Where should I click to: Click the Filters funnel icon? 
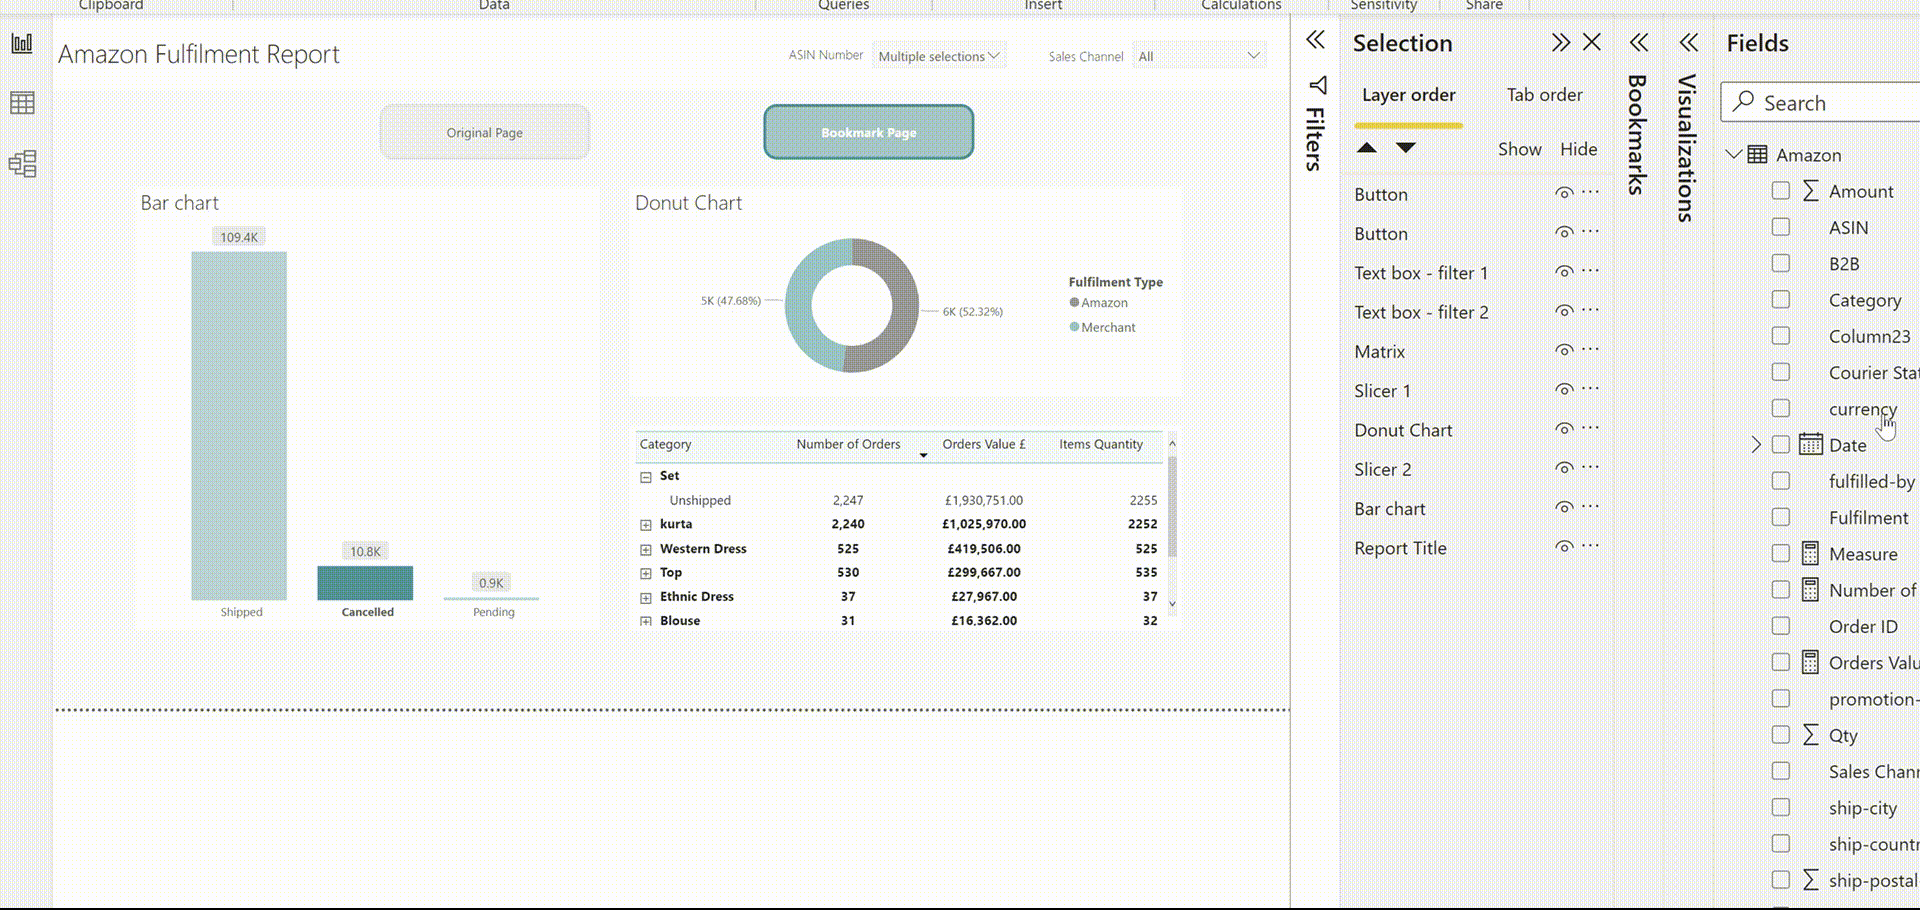click(1317, 85)
